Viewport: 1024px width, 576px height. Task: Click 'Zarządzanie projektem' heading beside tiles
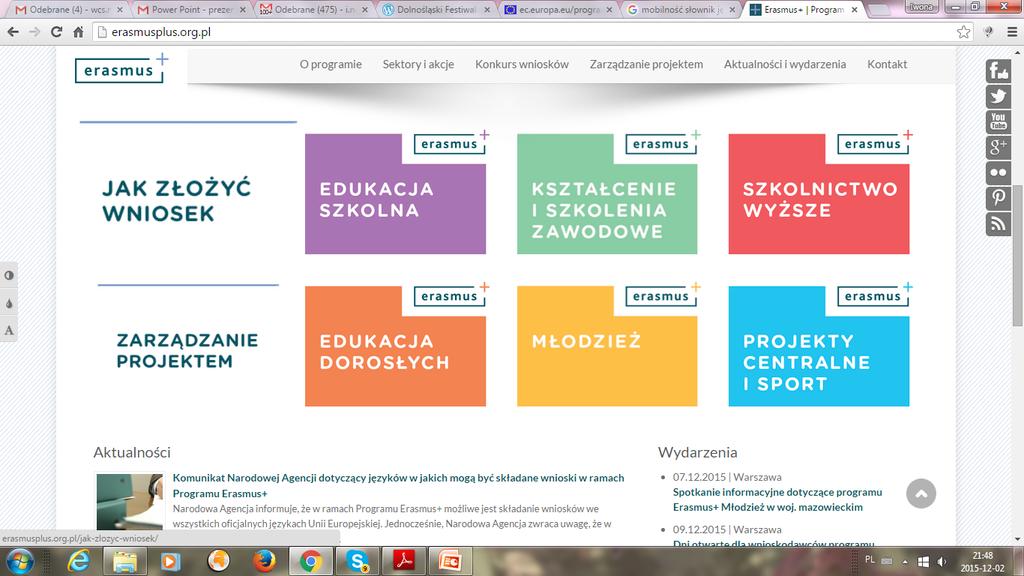pos(187,351)
